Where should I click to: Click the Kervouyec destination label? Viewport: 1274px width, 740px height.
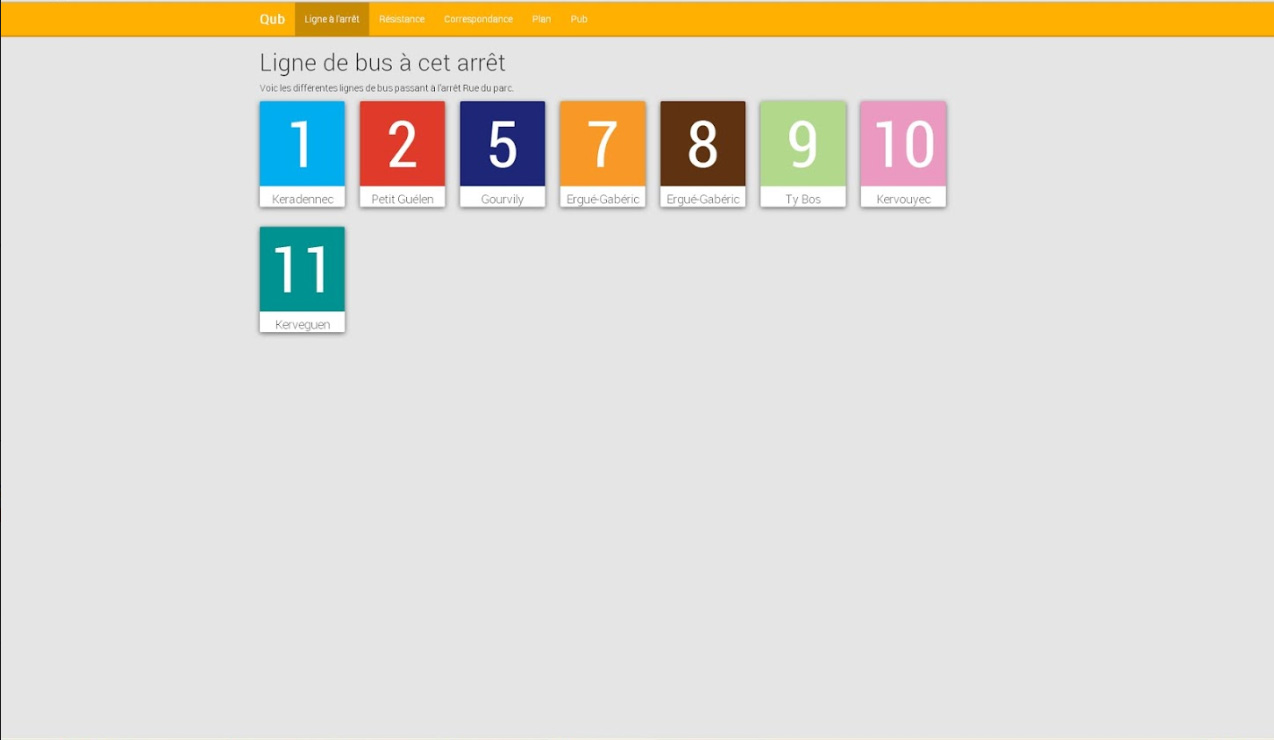[903, 199]
